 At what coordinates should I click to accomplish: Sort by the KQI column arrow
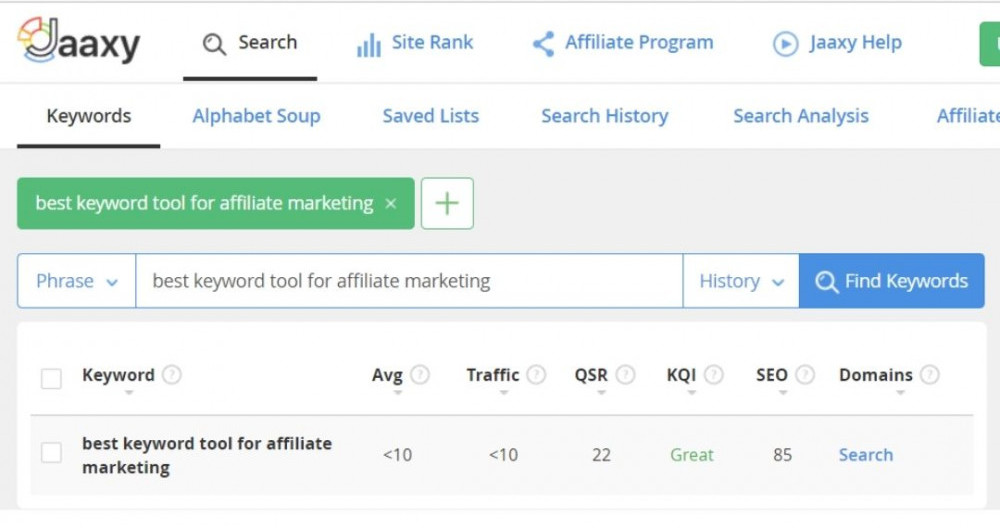(x=692, y=393)
